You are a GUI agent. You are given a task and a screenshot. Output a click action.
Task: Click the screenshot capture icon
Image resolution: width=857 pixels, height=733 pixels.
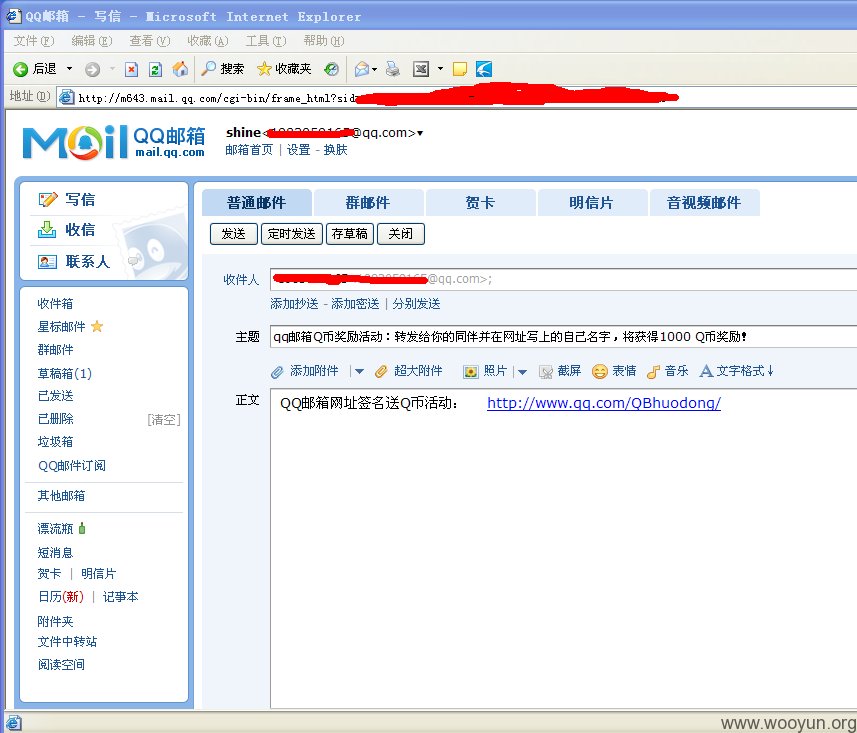(545, 372)
